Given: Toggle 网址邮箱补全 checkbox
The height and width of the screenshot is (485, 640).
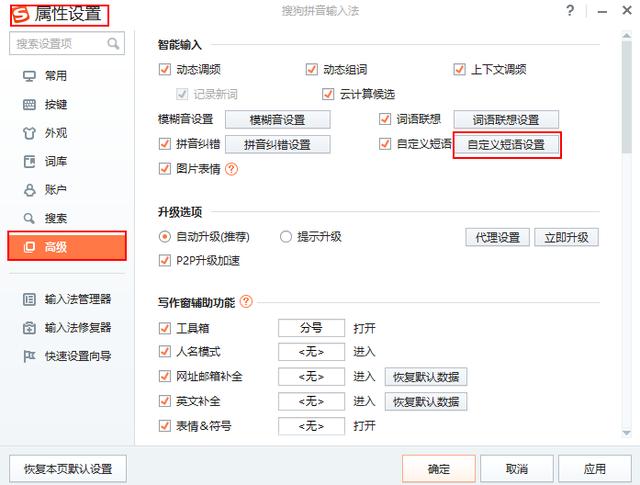Looking at the screenshot, I should [164, 376].
